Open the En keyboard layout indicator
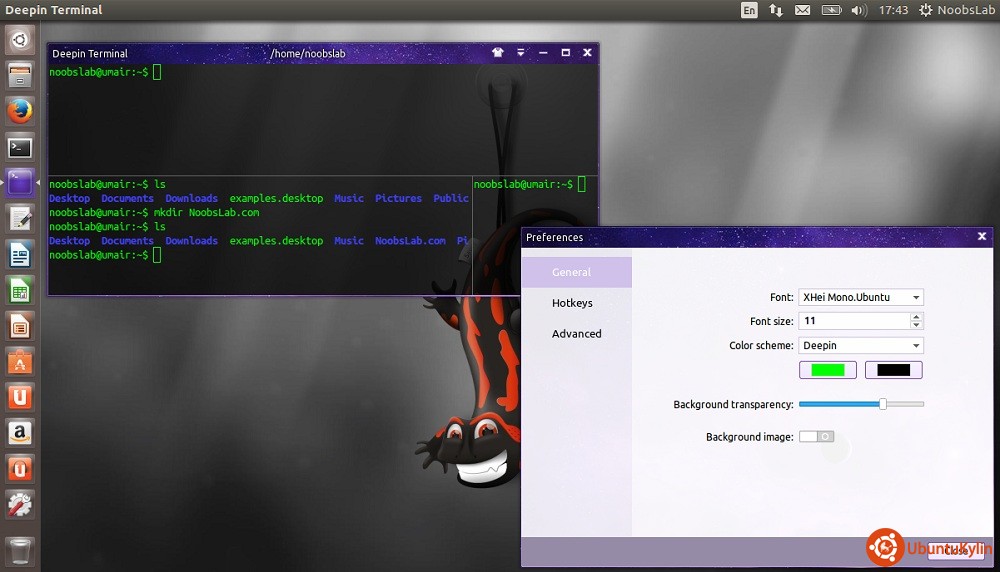1000x572 pixels. pyautogui.click(x=749, y=10)
